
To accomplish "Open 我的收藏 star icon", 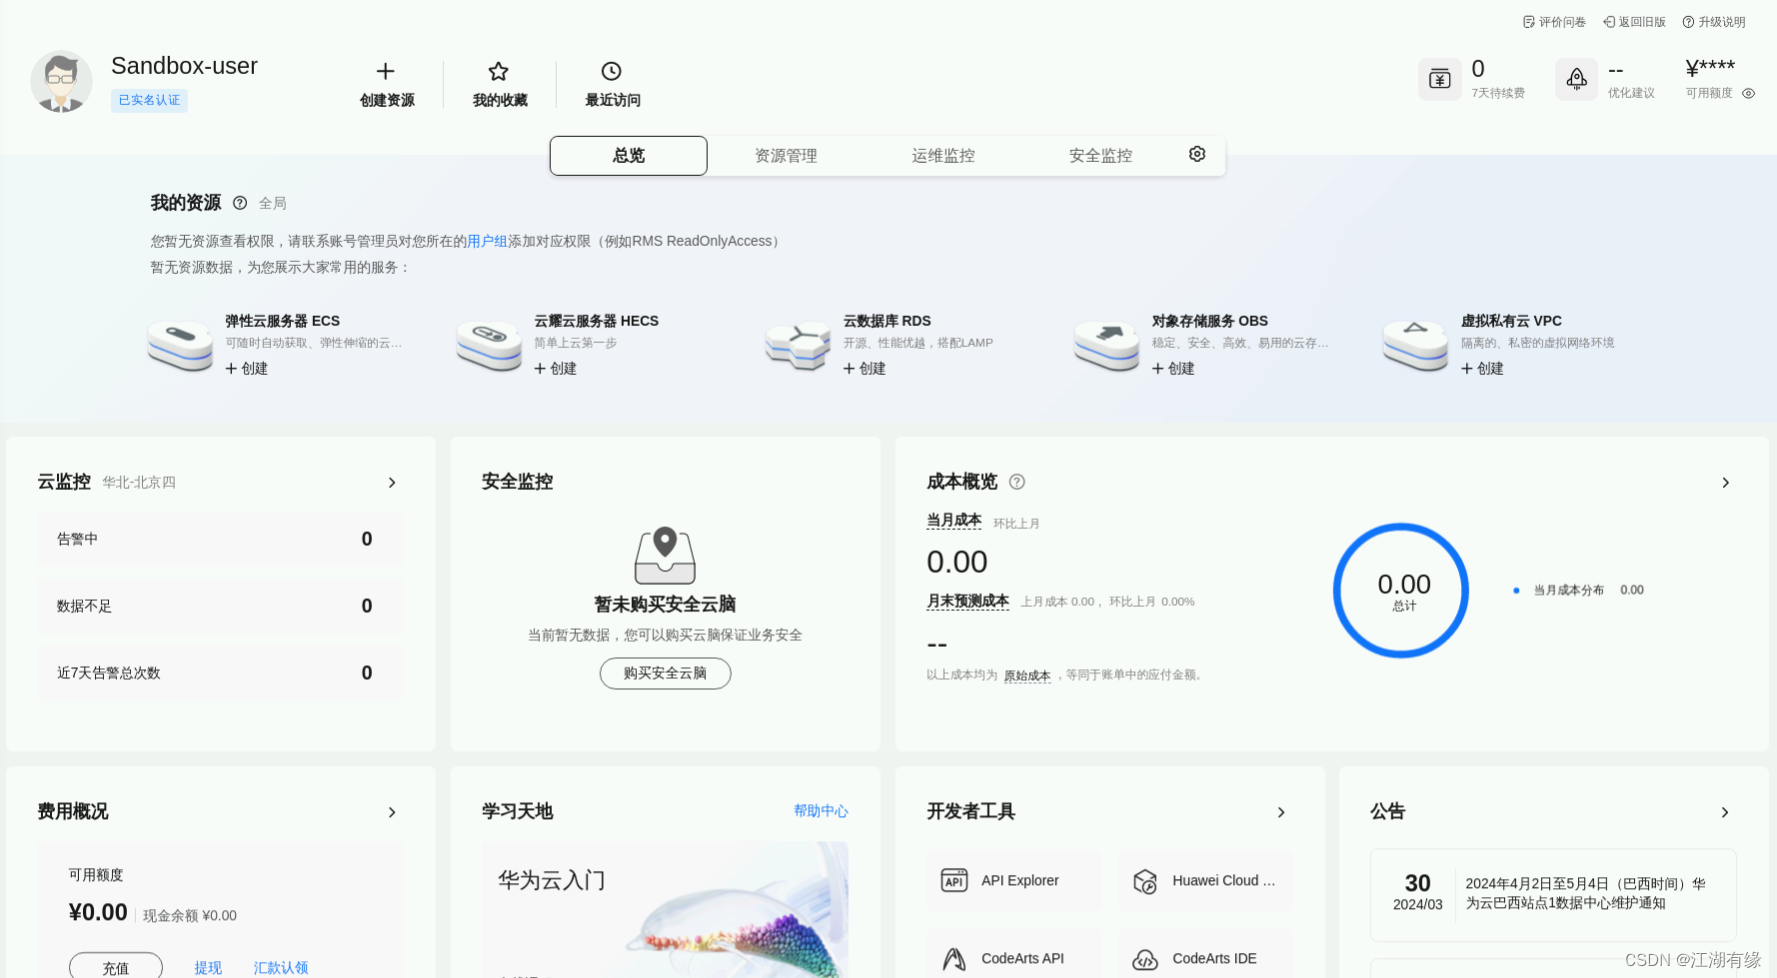I will pos(498,71).
